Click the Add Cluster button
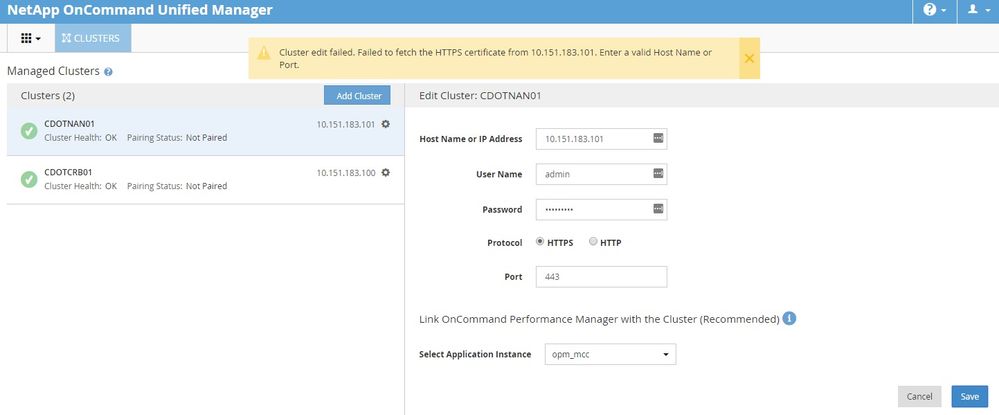This screenshot has width=999, height=415. [359, 95]
